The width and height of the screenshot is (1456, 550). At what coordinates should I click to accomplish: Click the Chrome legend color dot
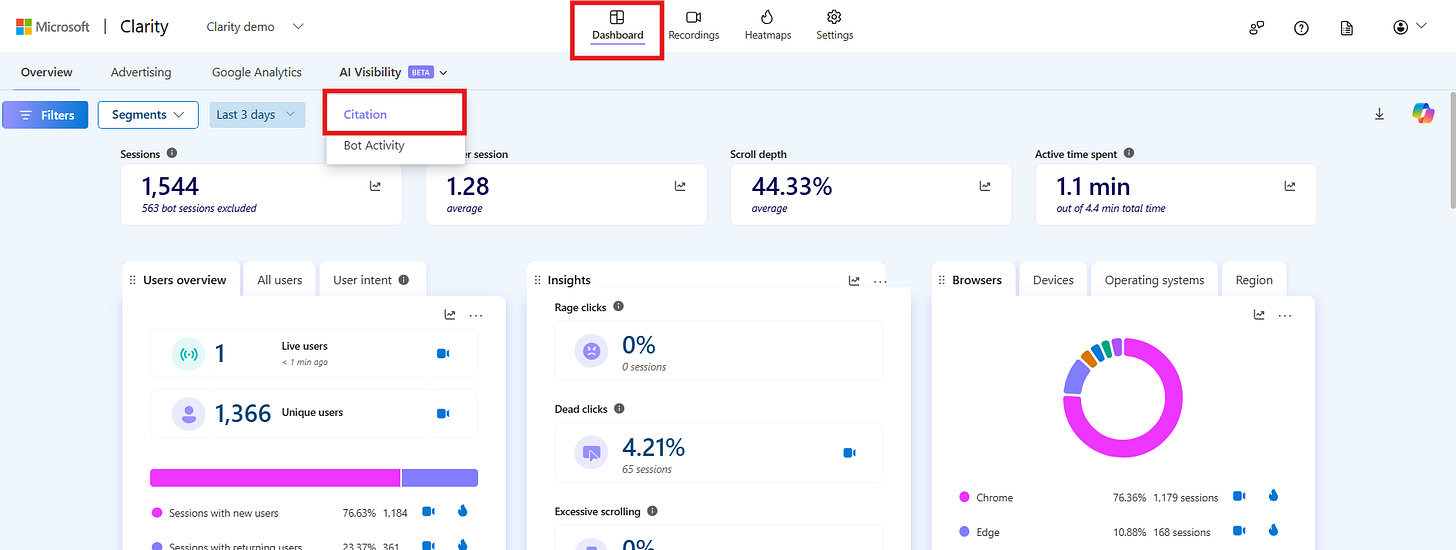(x=964, y=497)
